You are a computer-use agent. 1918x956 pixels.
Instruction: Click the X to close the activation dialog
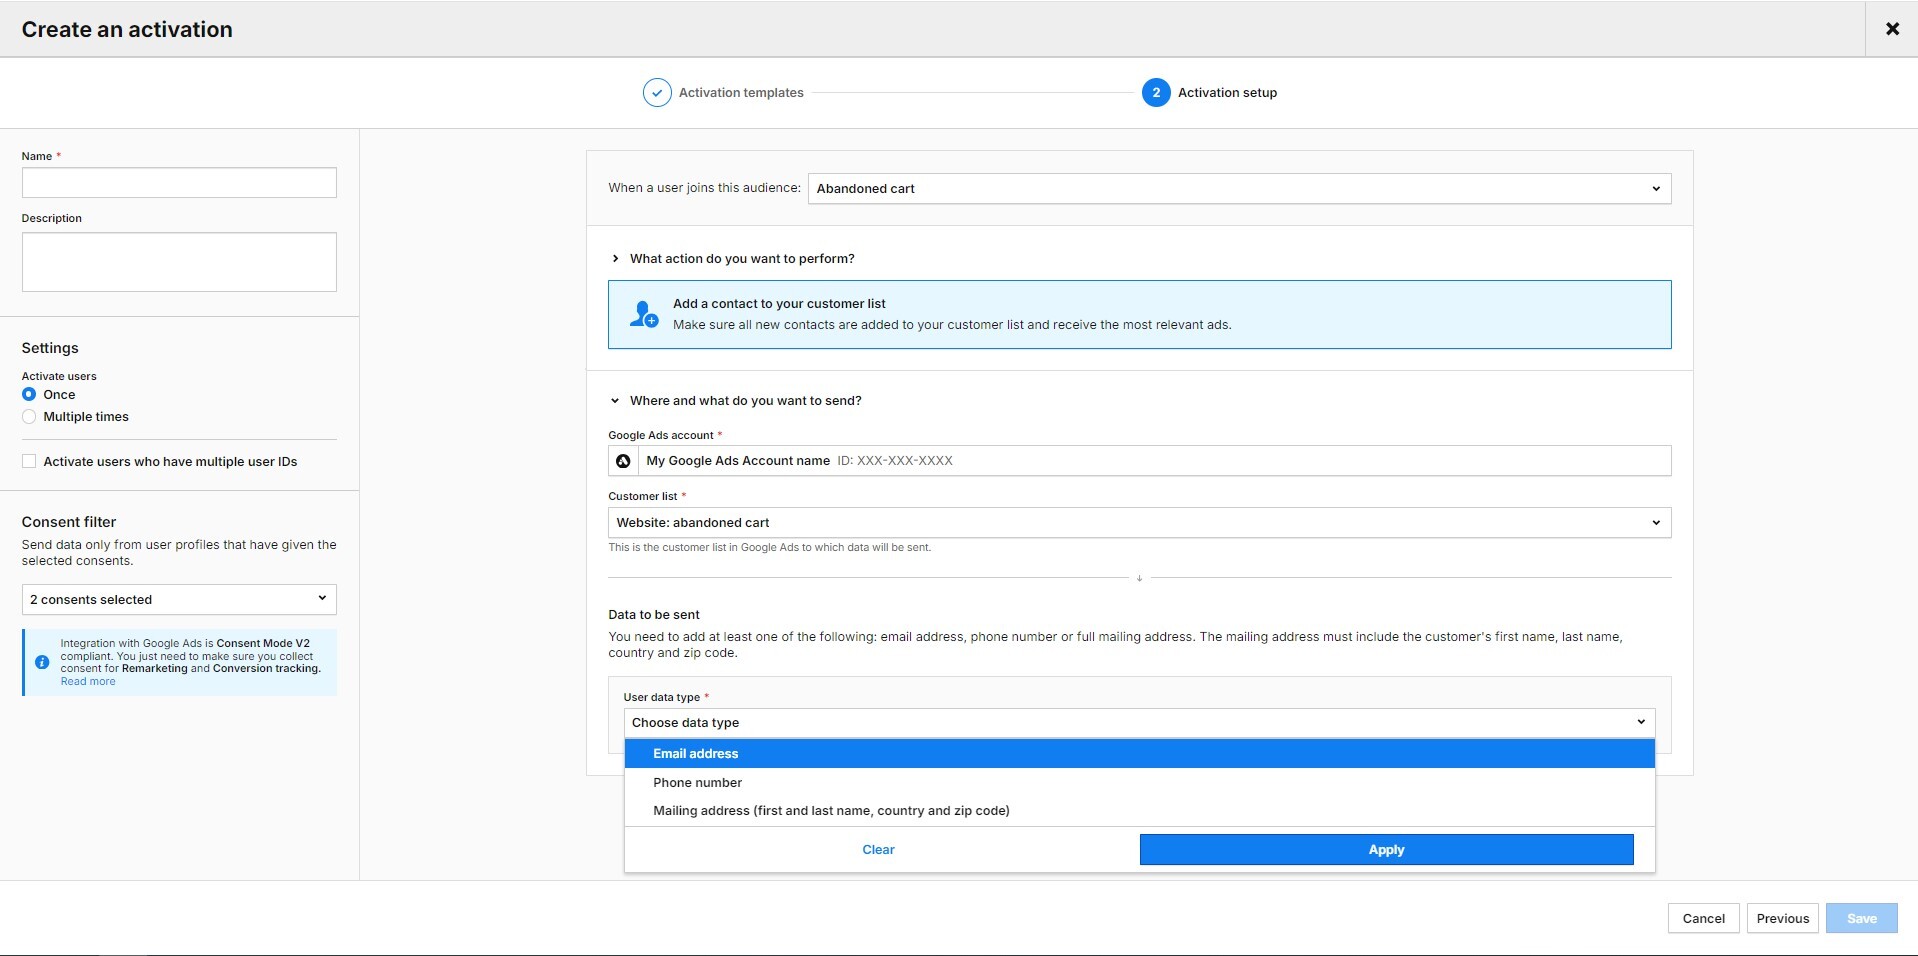pyautogui.click(x=1892, y=28)
